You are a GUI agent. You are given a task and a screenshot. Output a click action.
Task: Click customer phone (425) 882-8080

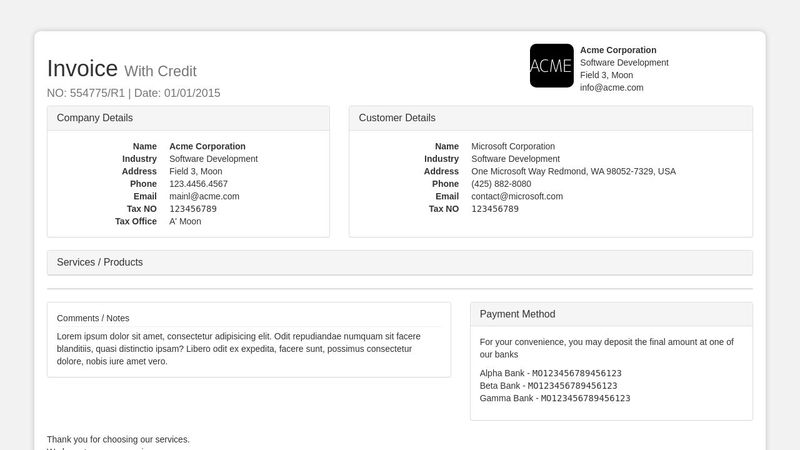point(501,184)
